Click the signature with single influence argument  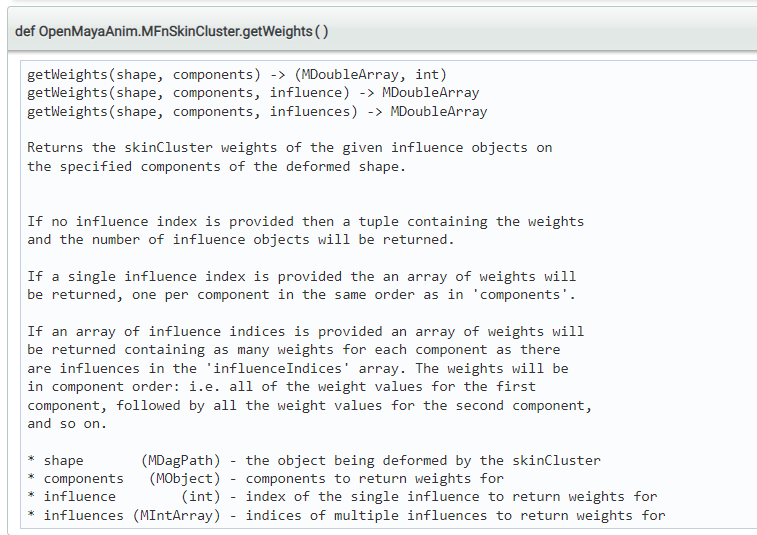tap(253, 93)
